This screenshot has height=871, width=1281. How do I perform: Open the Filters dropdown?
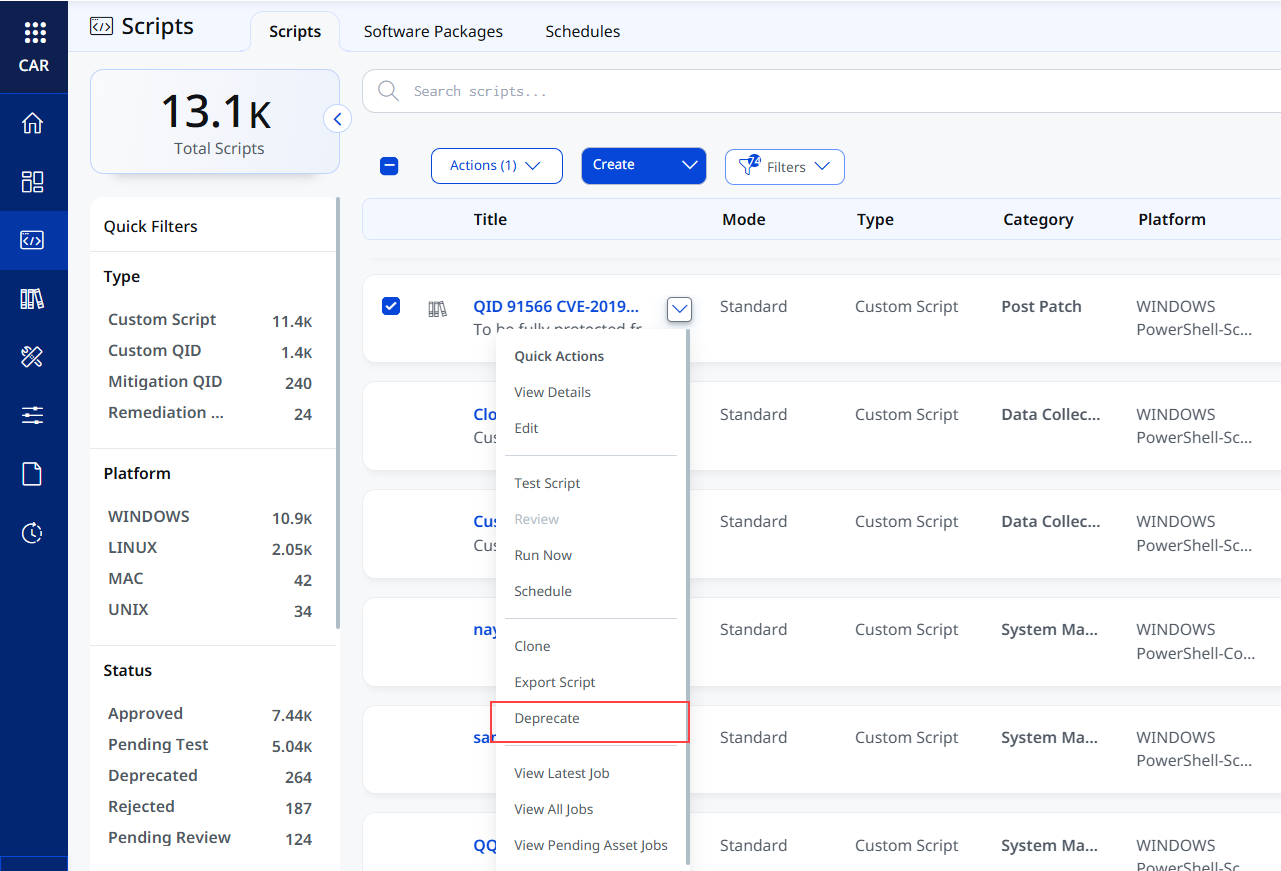tap(785, 167)
